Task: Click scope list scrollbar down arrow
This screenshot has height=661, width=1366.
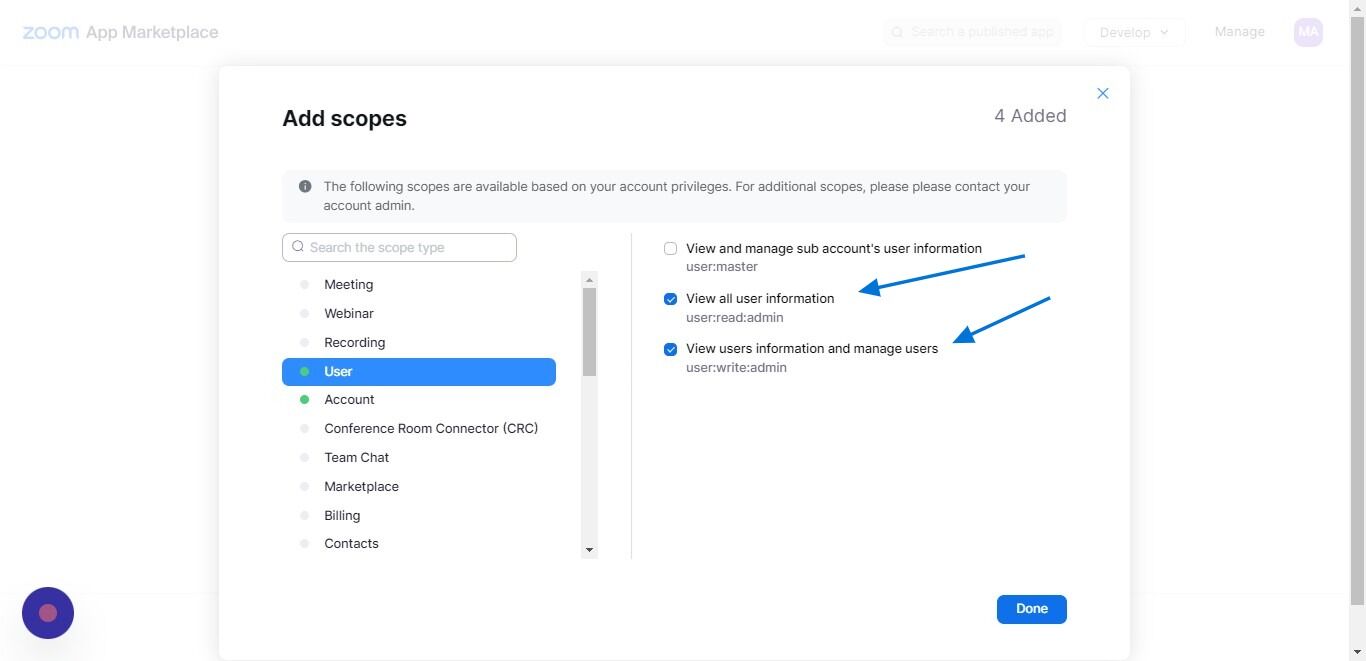Action: (589, 550)
